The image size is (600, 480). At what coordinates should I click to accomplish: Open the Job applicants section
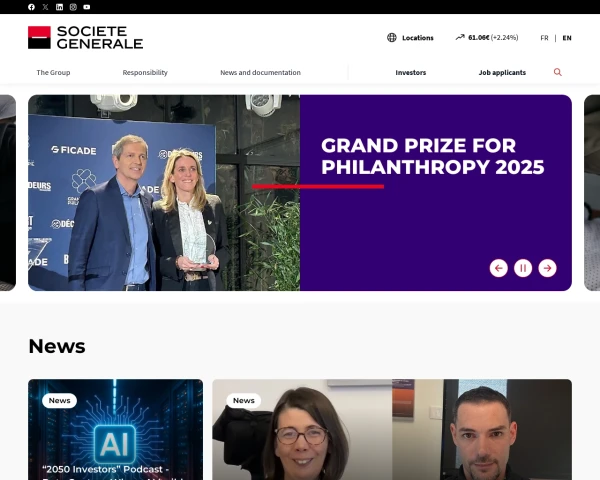pyautogui.click(x=502, y=72)
